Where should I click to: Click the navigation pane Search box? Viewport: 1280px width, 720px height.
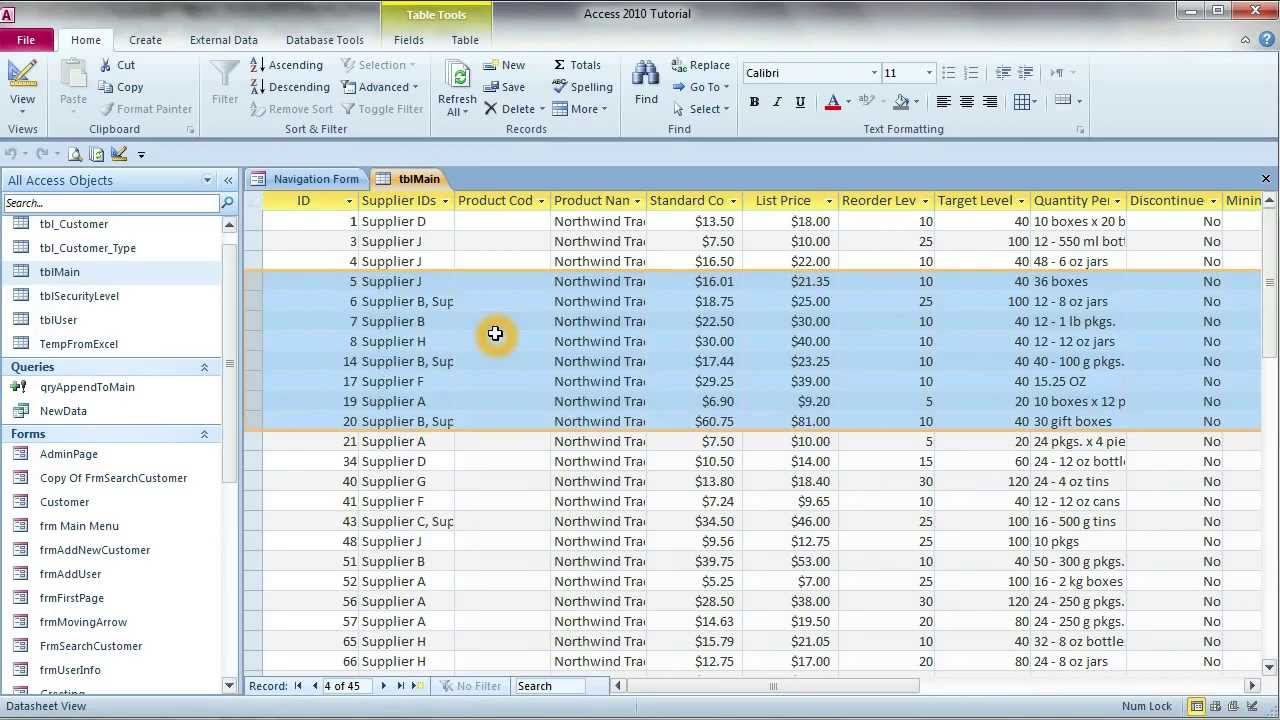pyautogui.click(x=111, y=203)
